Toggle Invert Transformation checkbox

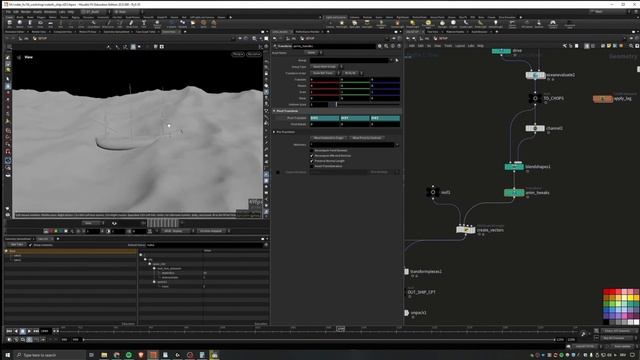click(312, 167)
